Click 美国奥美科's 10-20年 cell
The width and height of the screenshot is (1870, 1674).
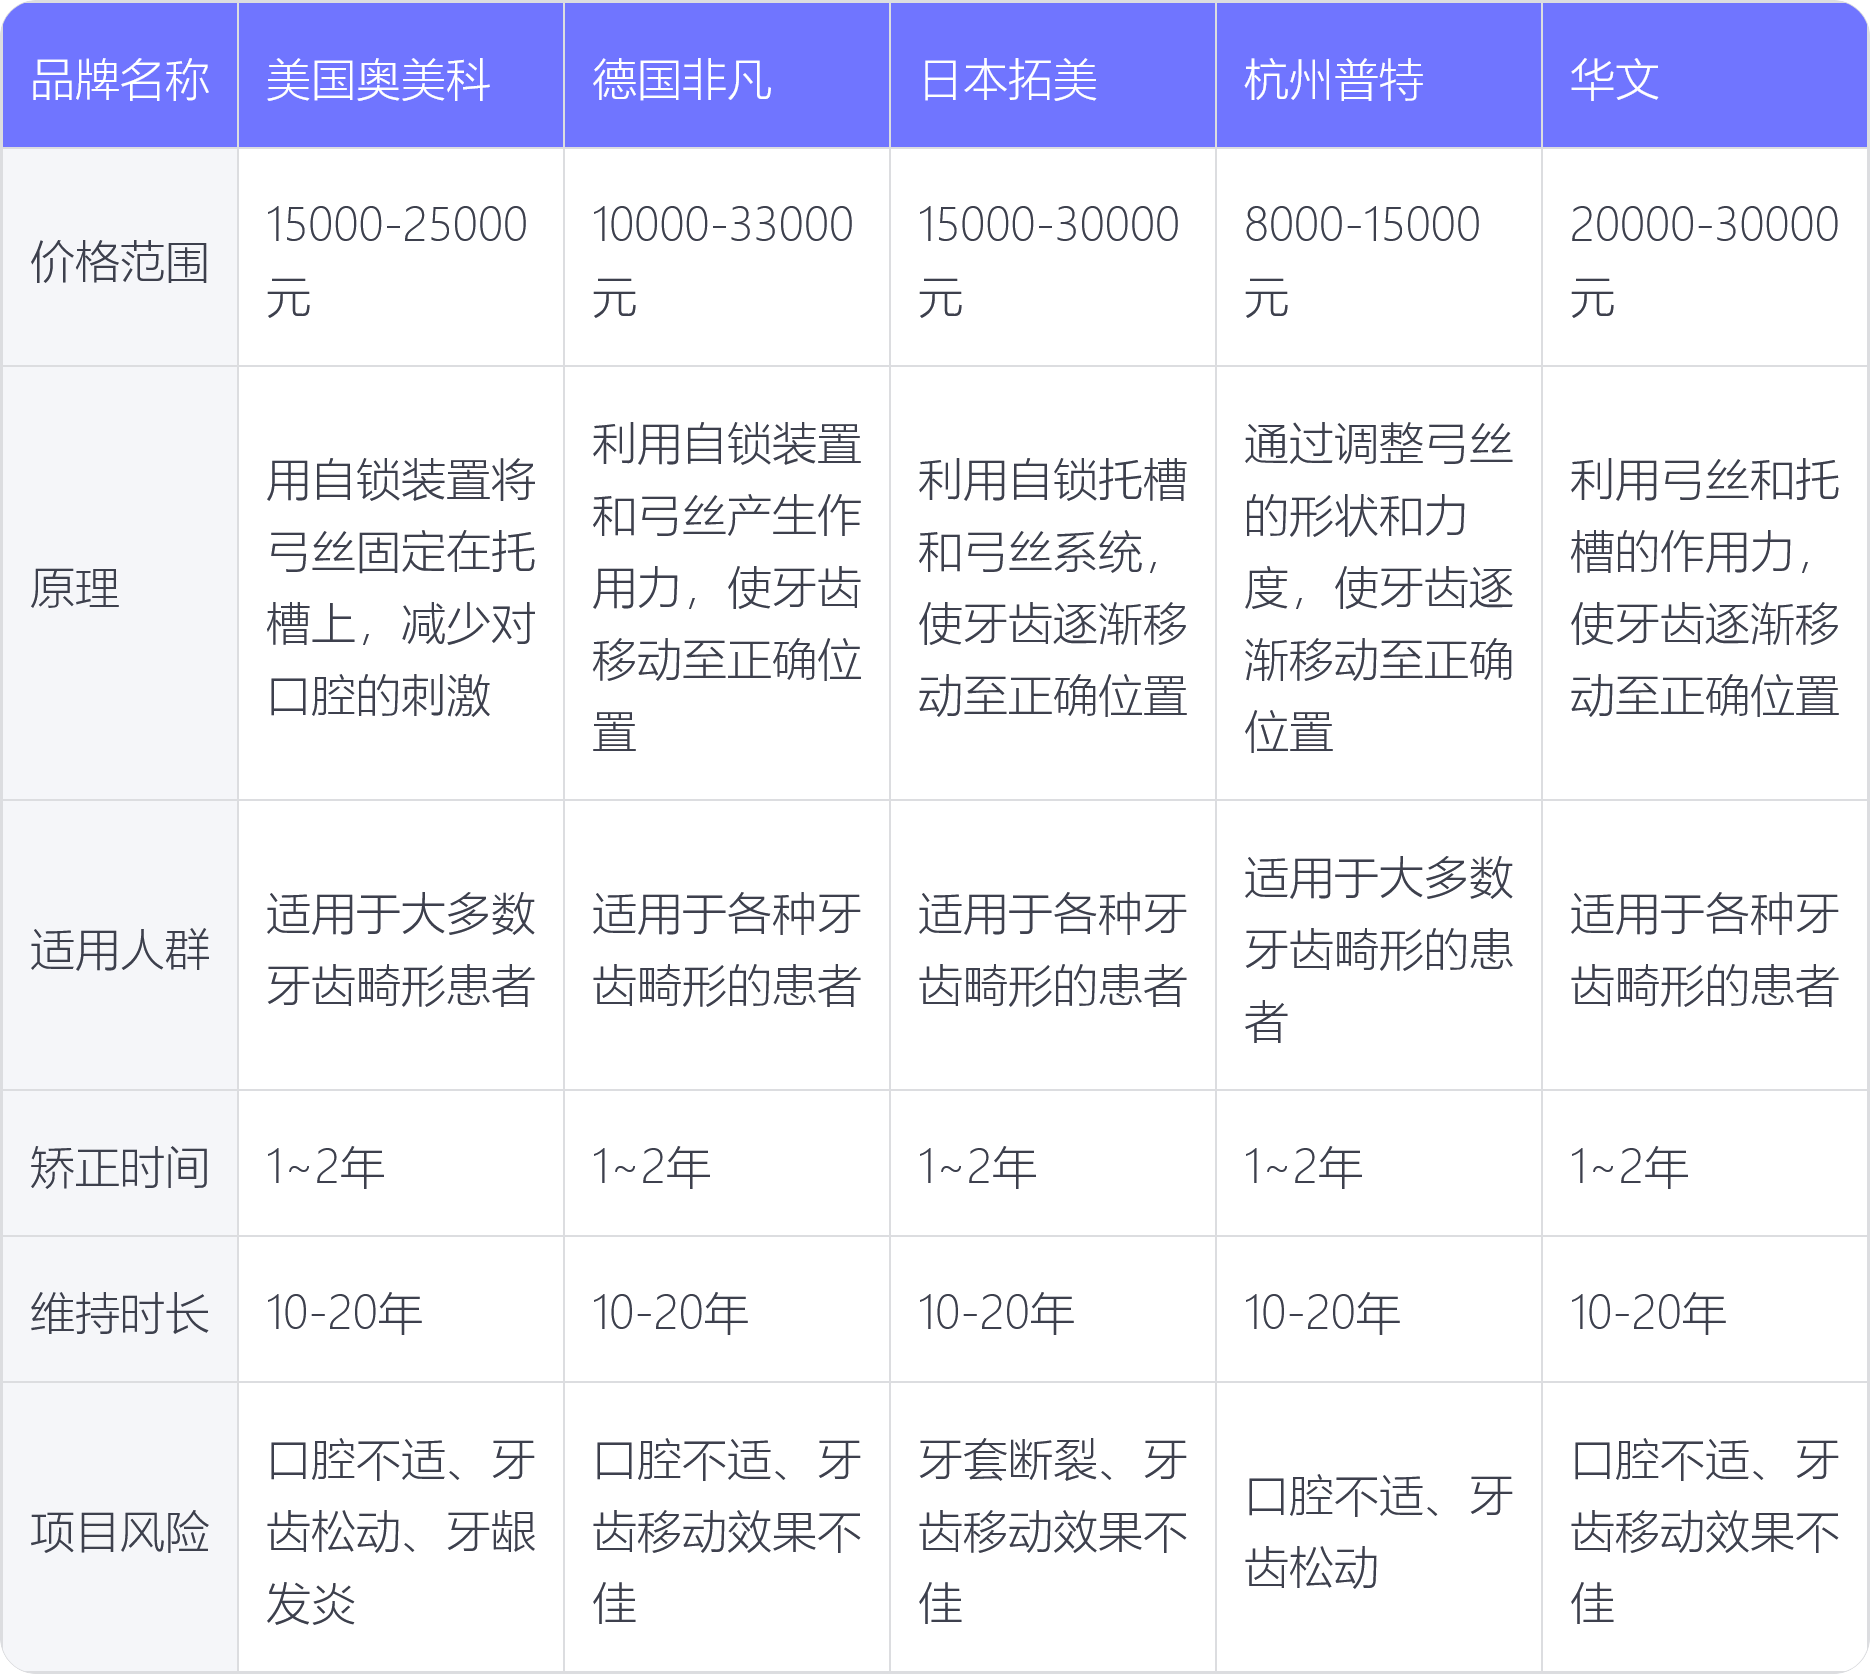(x=401, y=1310)
